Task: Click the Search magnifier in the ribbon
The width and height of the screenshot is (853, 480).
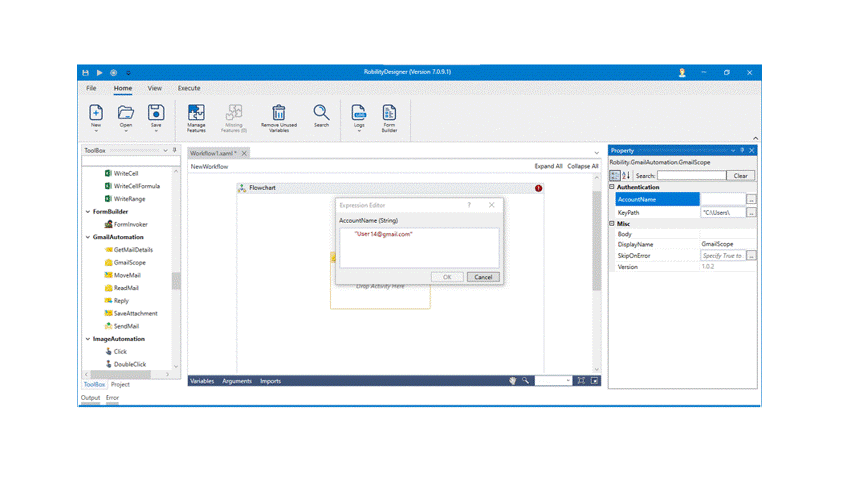Action: 321,114
